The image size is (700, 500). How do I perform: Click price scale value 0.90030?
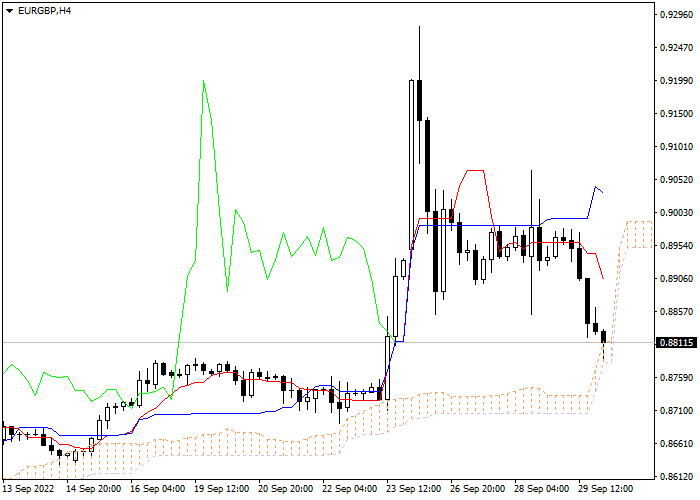677,213
